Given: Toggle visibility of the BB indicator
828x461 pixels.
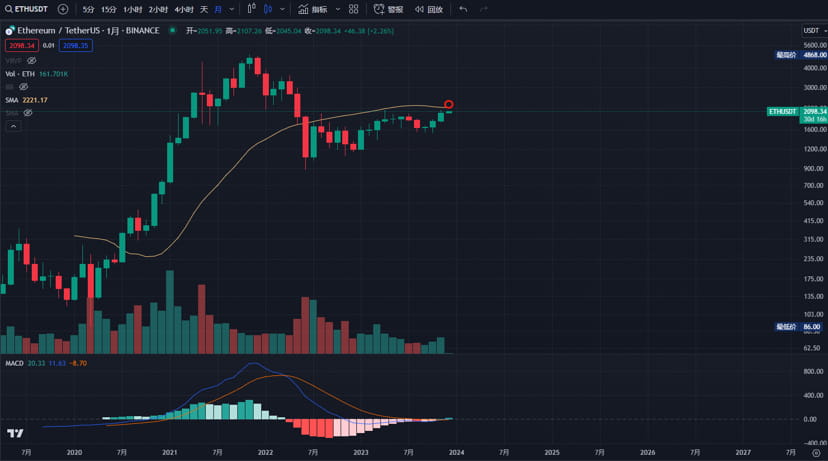Looking at the screenshot, I should [x=23, y=87].
